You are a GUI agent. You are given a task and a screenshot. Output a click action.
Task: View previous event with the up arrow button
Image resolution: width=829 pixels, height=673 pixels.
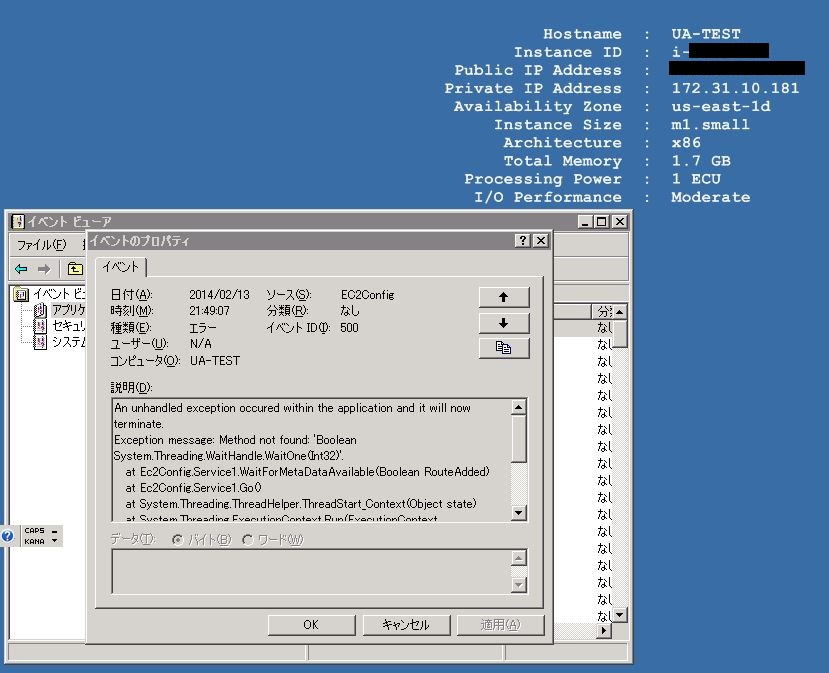(504, 296)
